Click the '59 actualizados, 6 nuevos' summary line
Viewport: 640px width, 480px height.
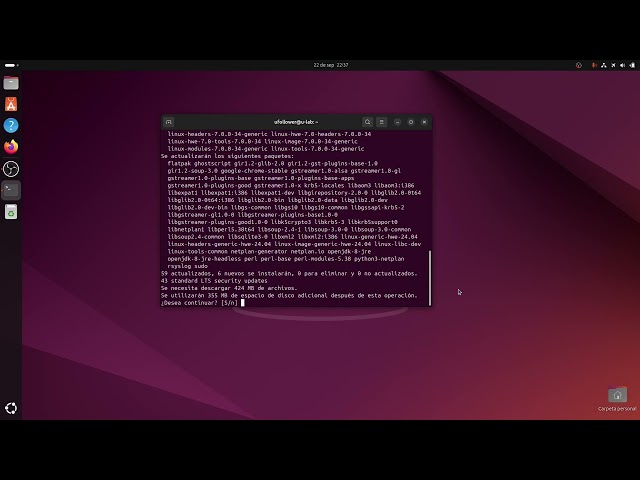click(289, 273)
